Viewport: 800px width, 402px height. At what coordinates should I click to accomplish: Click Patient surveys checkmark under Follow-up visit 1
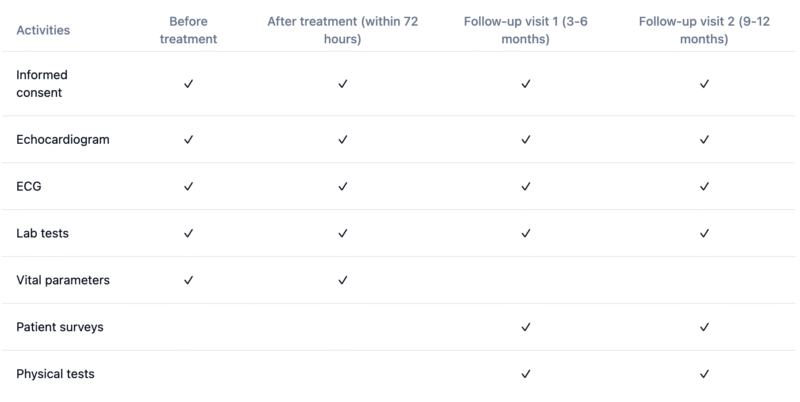(526, 327)
